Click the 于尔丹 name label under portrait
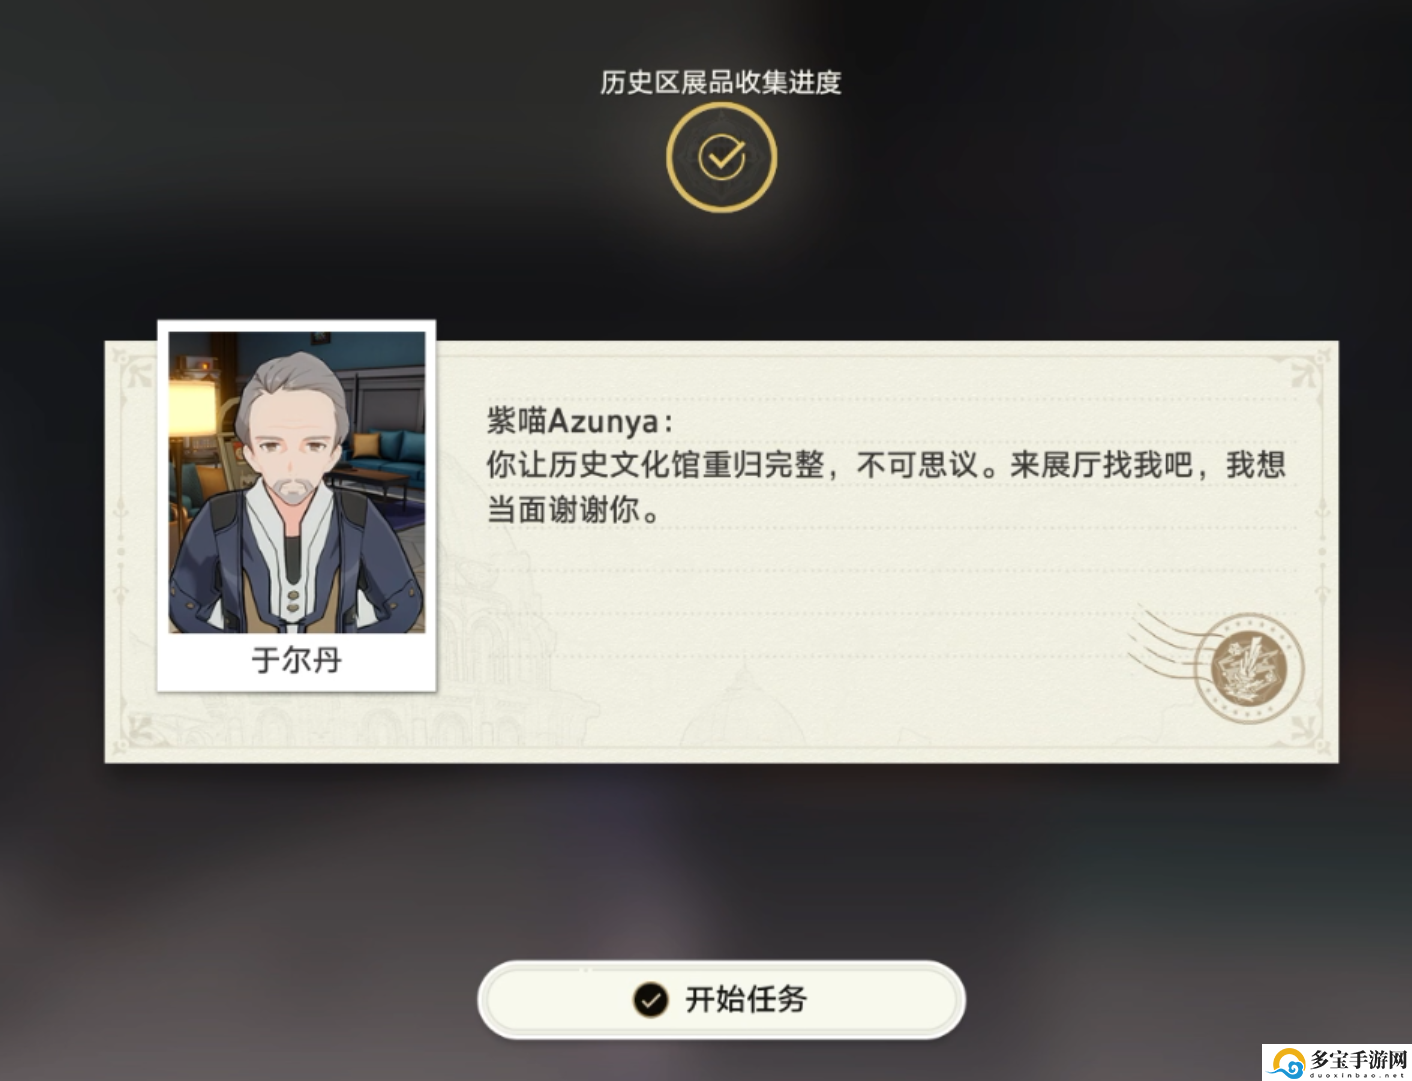 coord(297,660)
